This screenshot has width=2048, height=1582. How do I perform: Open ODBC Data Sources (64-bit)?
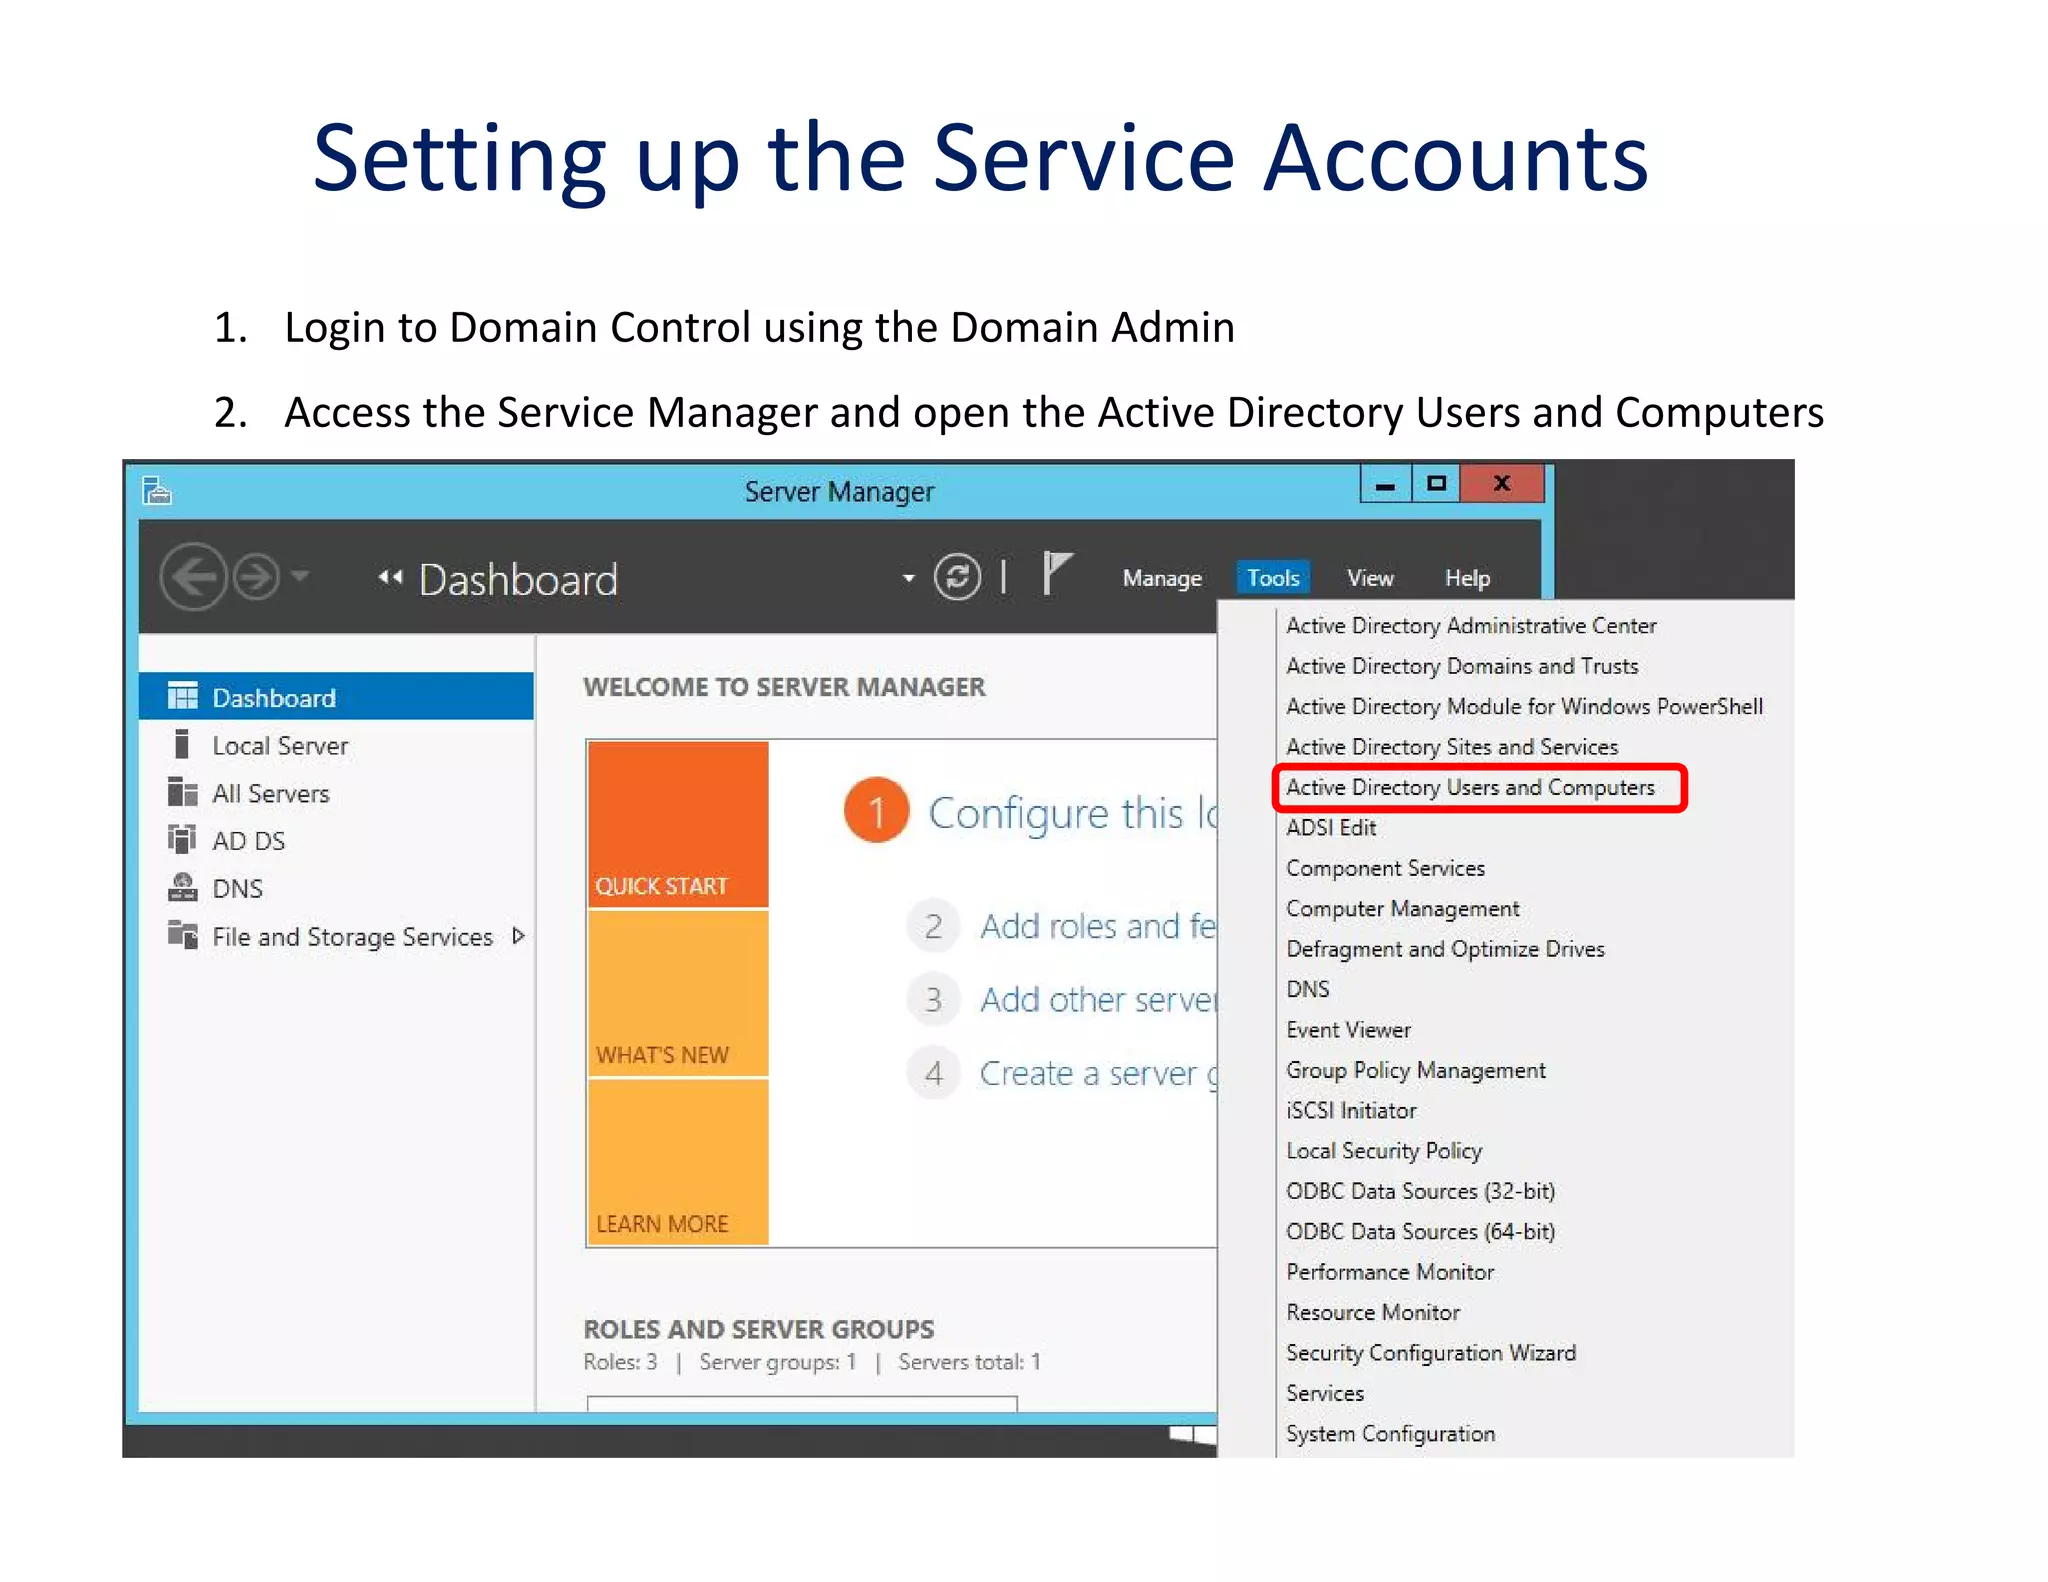pos(1420,1231)
